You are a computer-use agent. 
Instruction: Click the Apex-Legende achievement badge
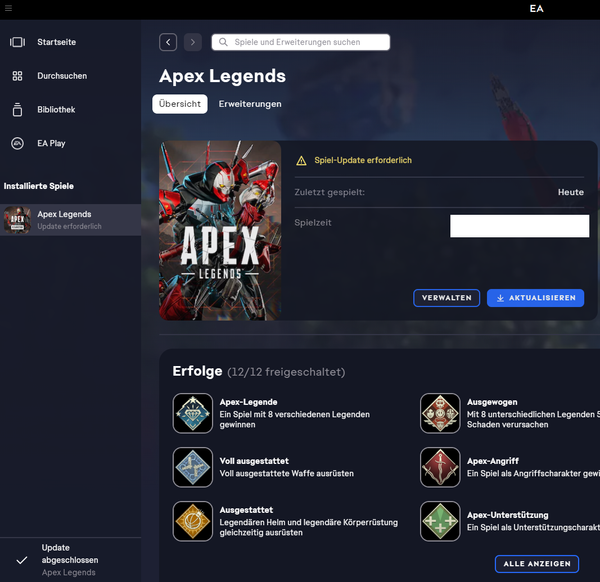click(192, 413)
